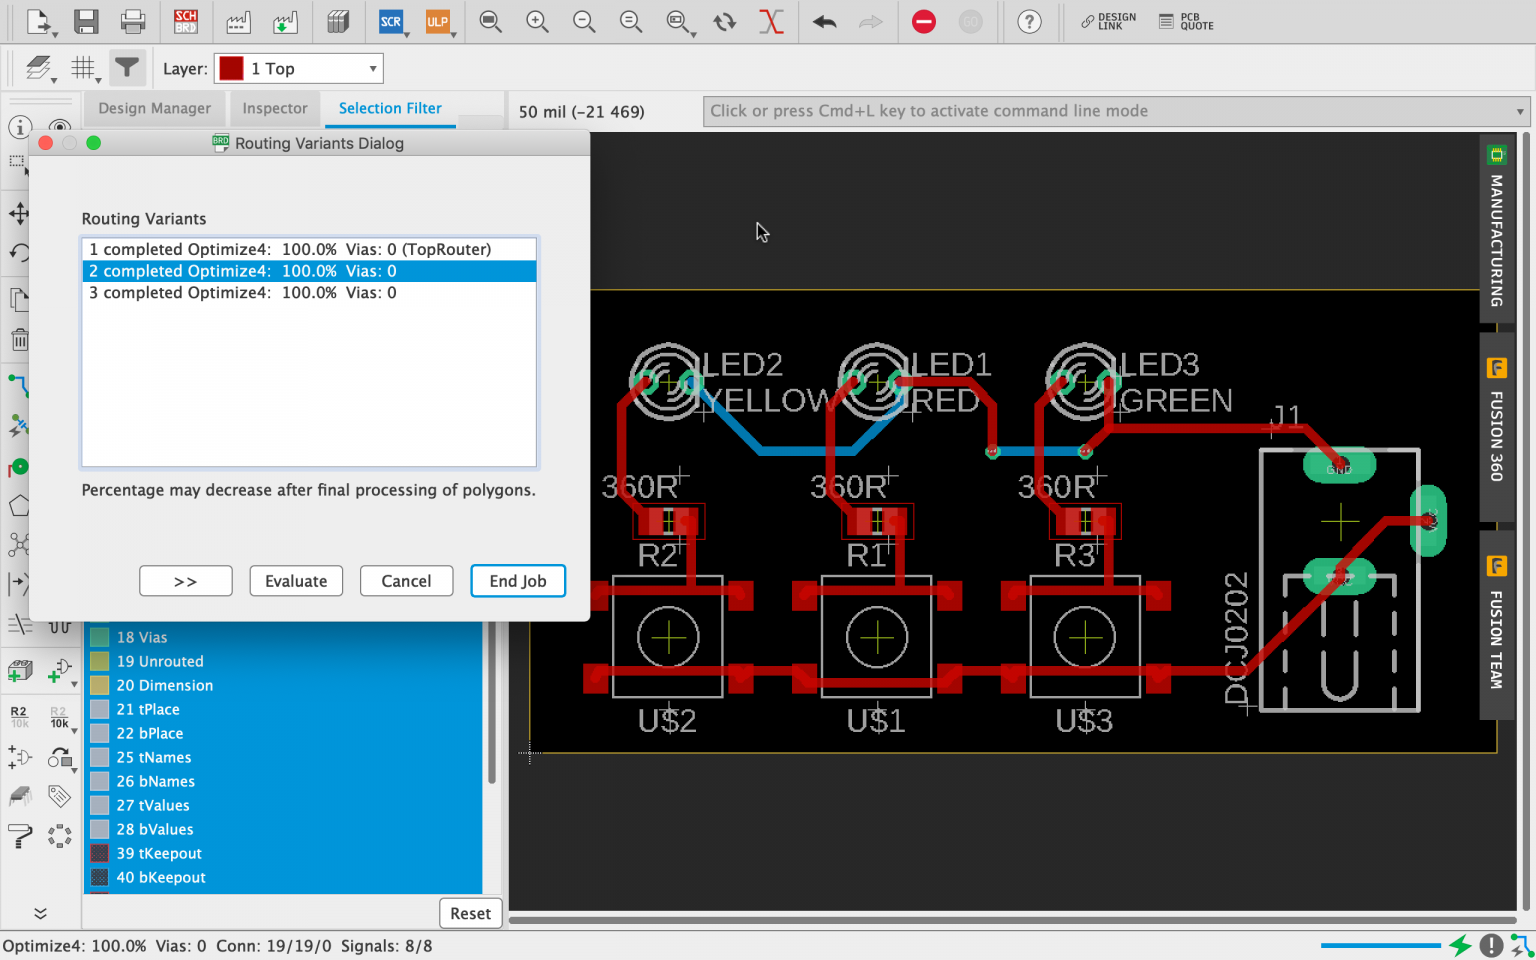Click the End Job button
This screenshot has width=1536, height=960.
518,581
